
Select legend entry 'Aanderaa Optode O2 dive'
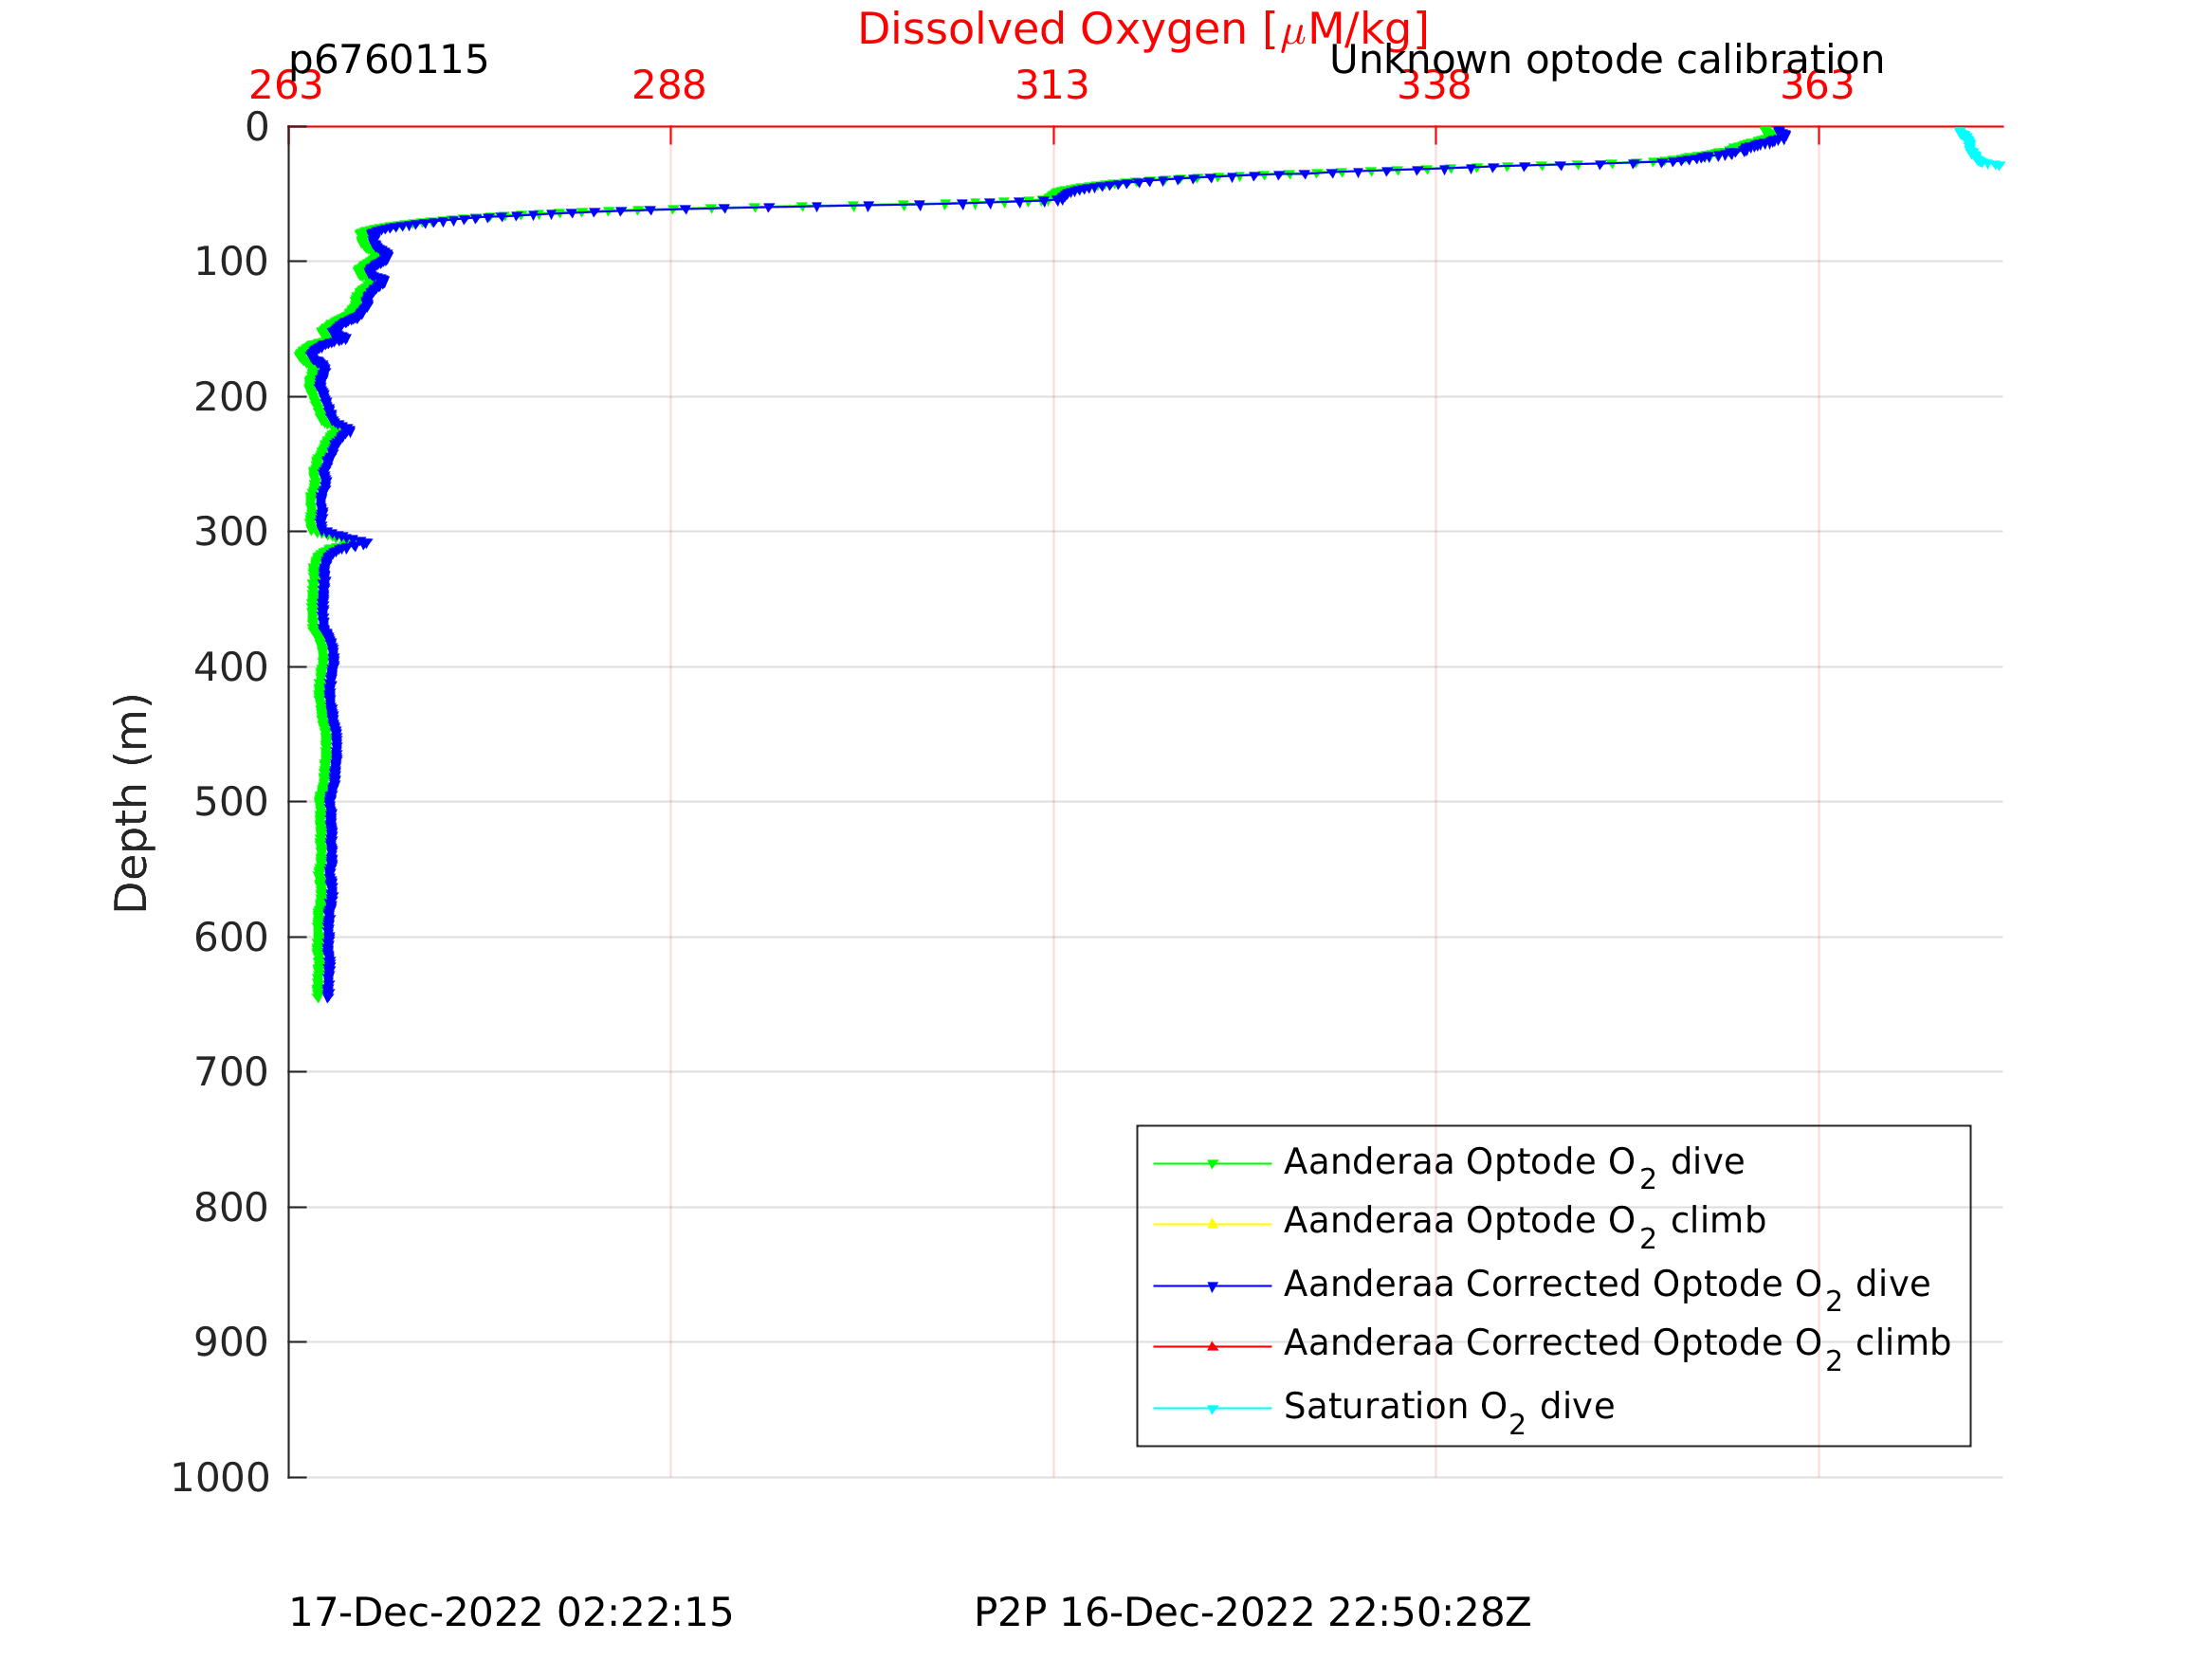click(1514, 1164)
